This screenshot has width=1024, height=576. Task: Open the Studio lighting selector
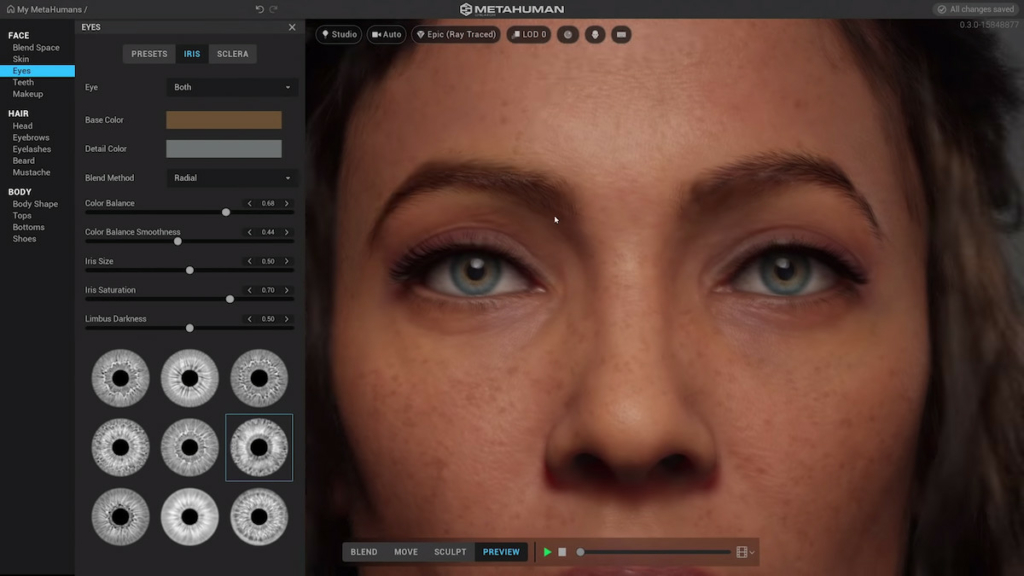point(339,34)
